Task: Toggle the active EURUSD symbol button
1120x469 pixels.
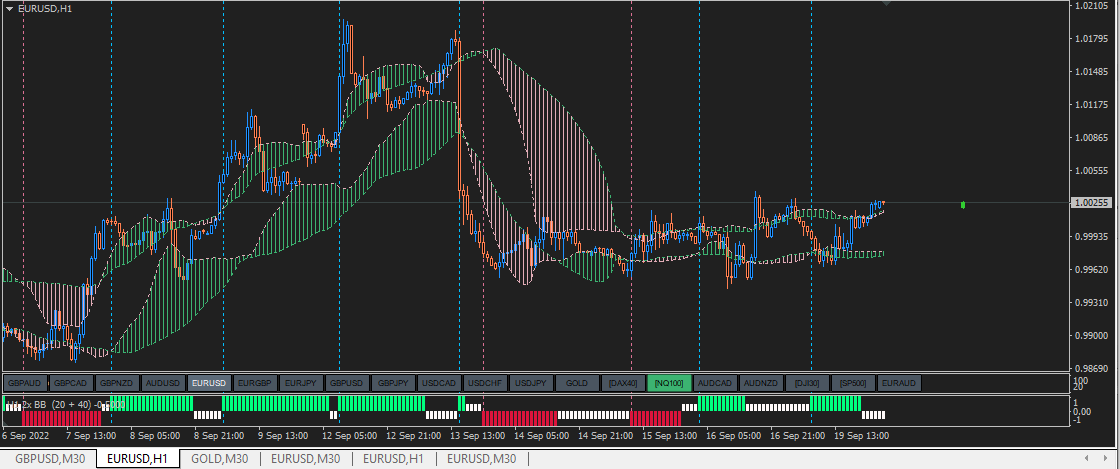Action: point(209,383)
